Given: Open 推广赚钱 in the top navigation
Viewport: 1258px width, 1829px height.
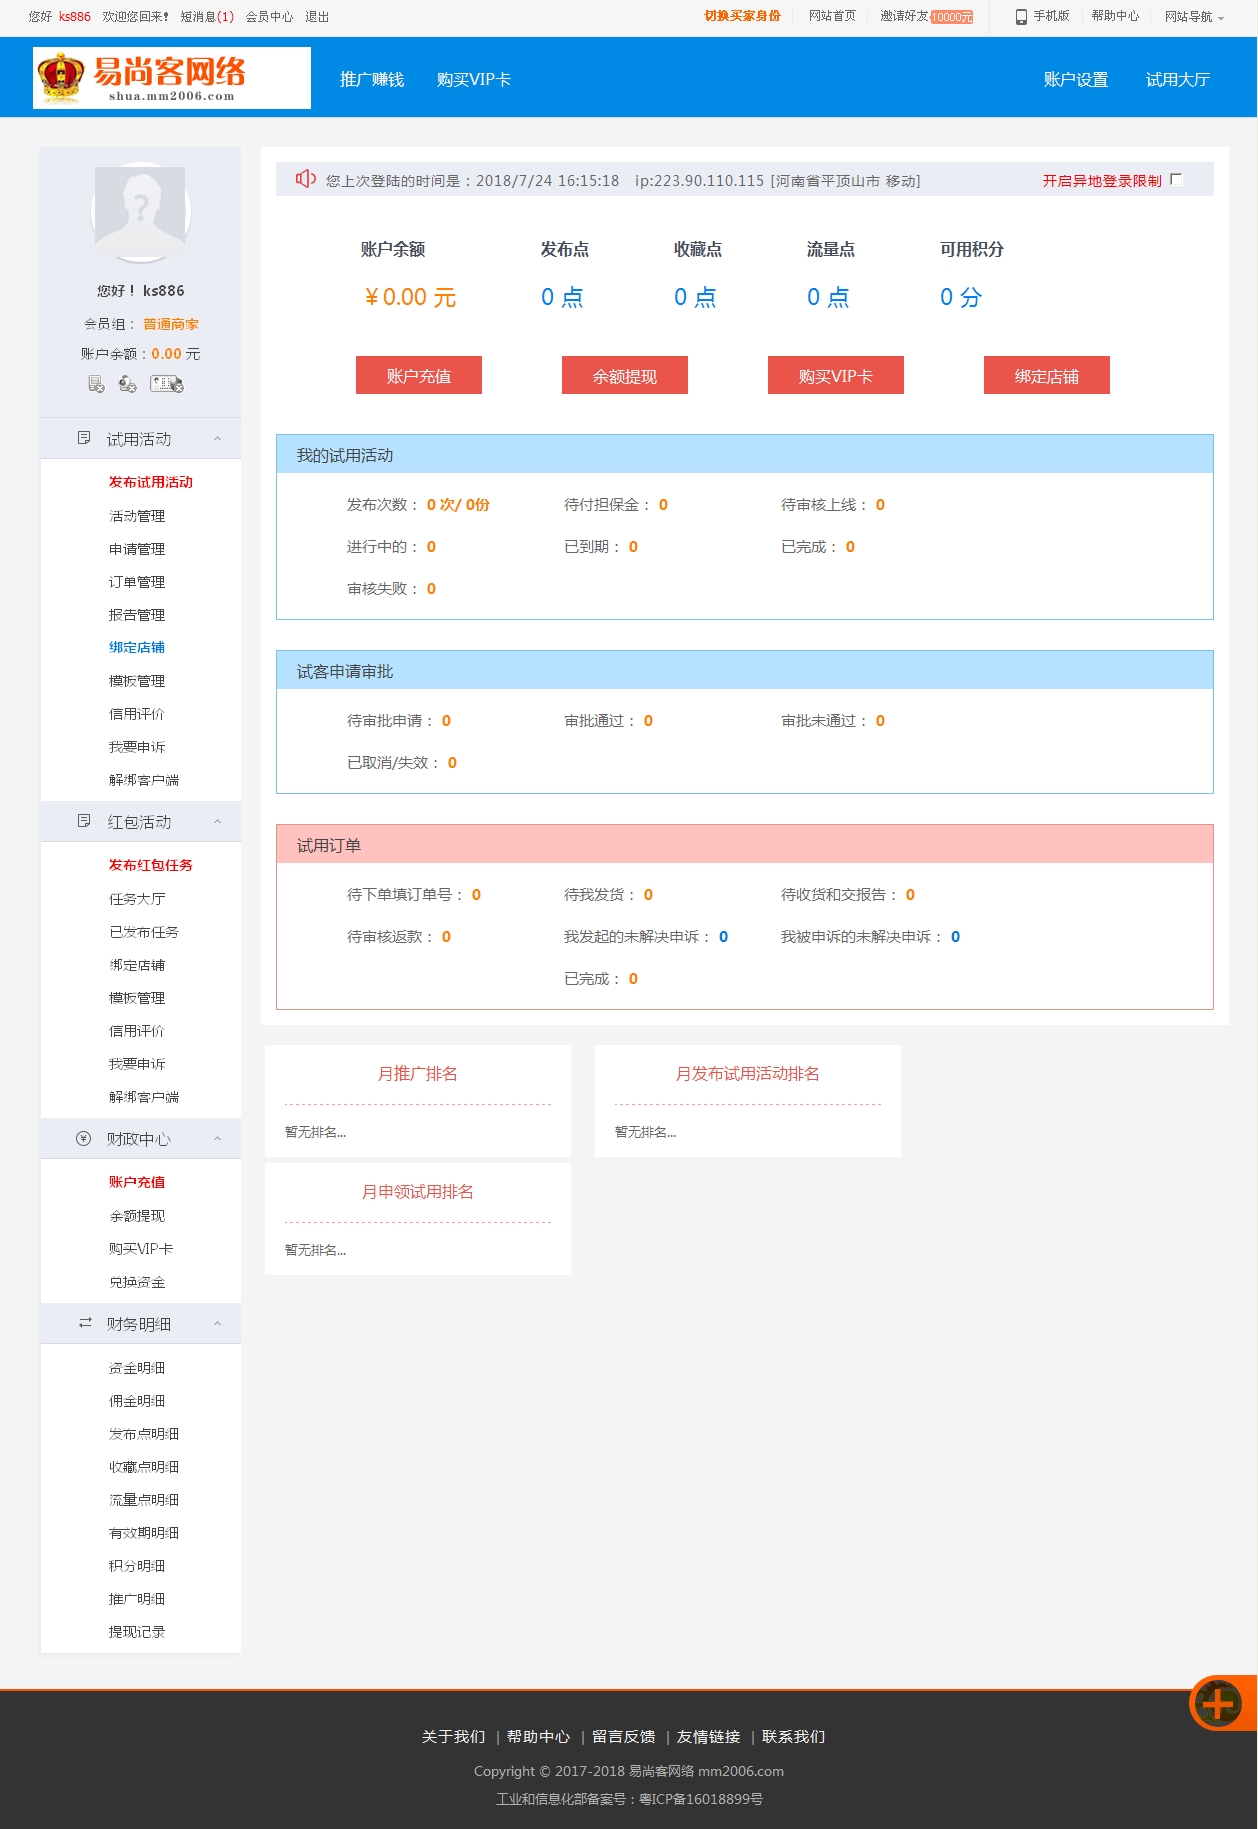Looking at the screenshot, I should tap(372, 80).
